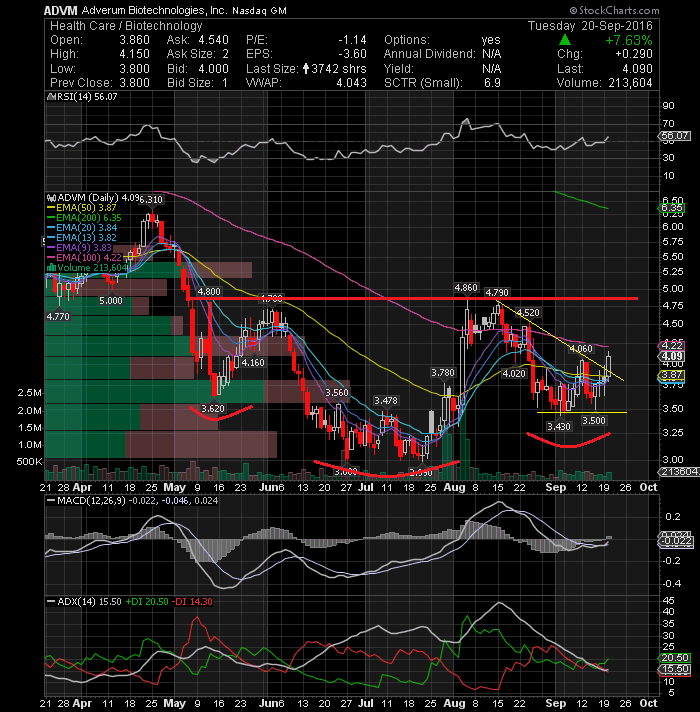Click the EMA(13) 3.82 legend entry

(x=86, y=237)
